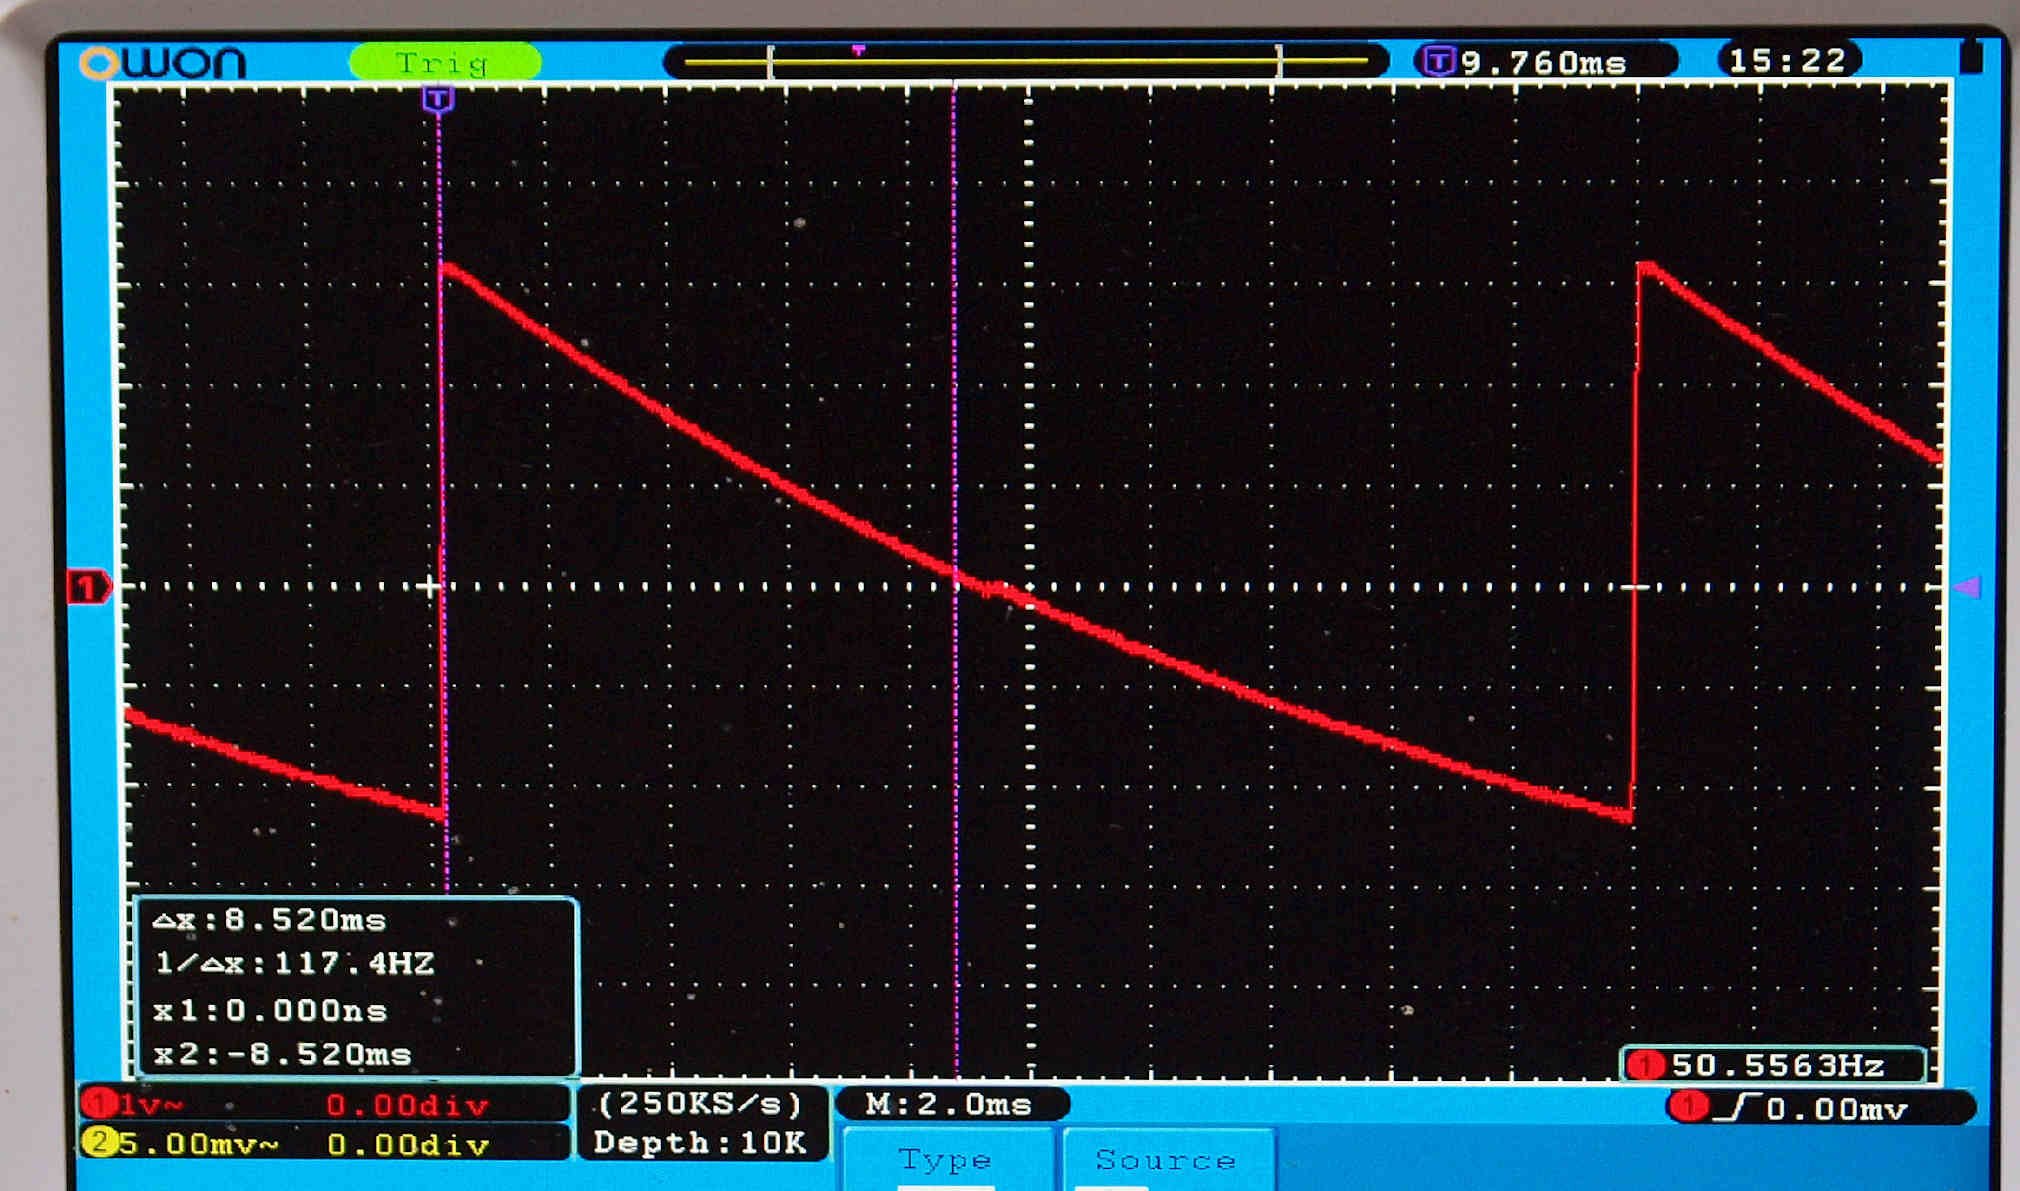Open the M:2.0ms timebase setting
2020x1191 pixels.
point(949,1104)
